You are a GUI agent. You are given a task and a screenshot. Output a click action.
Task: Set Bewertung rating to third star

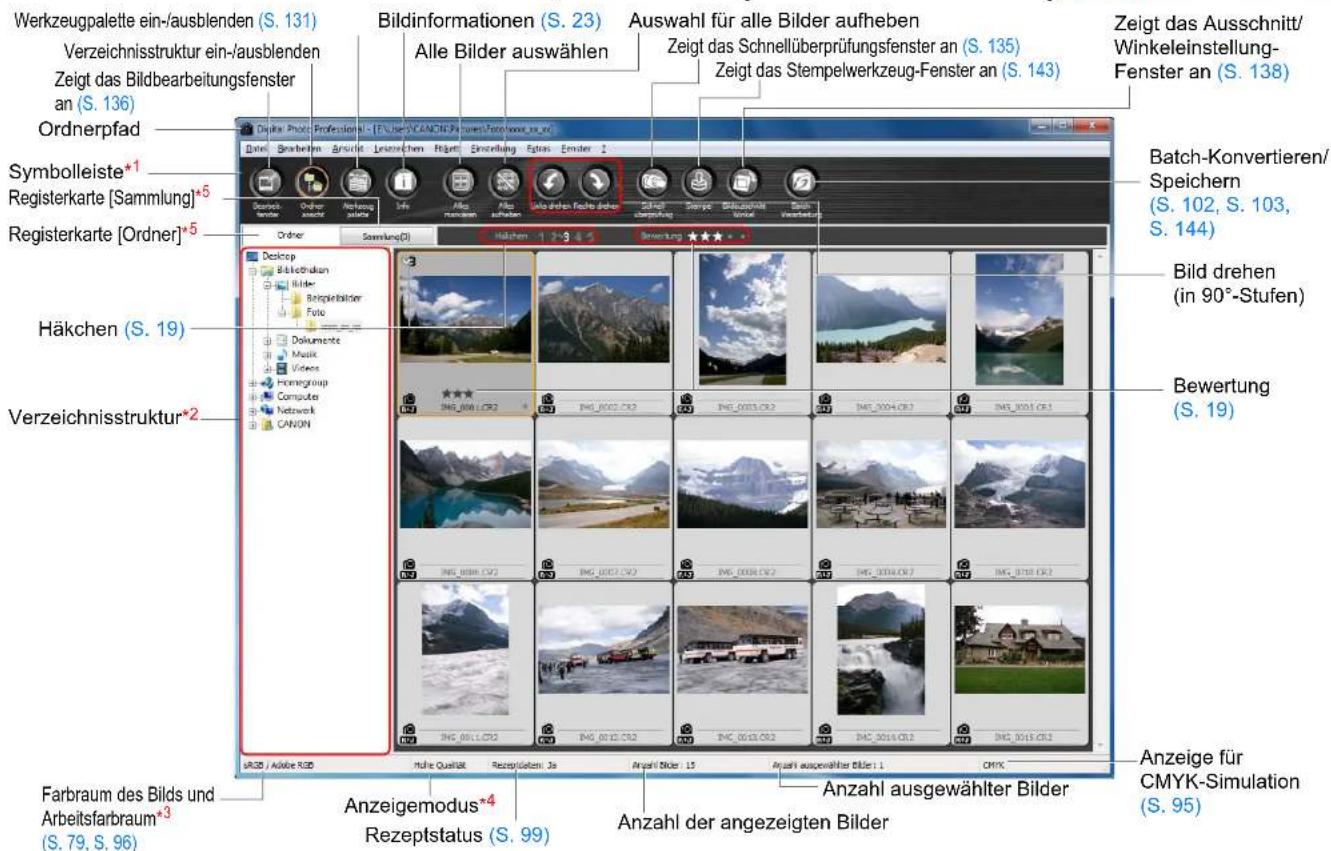click(x=717, y=238)
